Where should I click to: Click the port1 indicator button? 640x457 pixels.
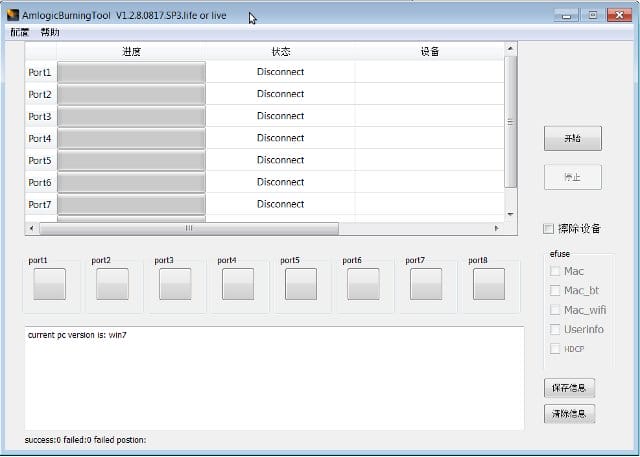49,284
